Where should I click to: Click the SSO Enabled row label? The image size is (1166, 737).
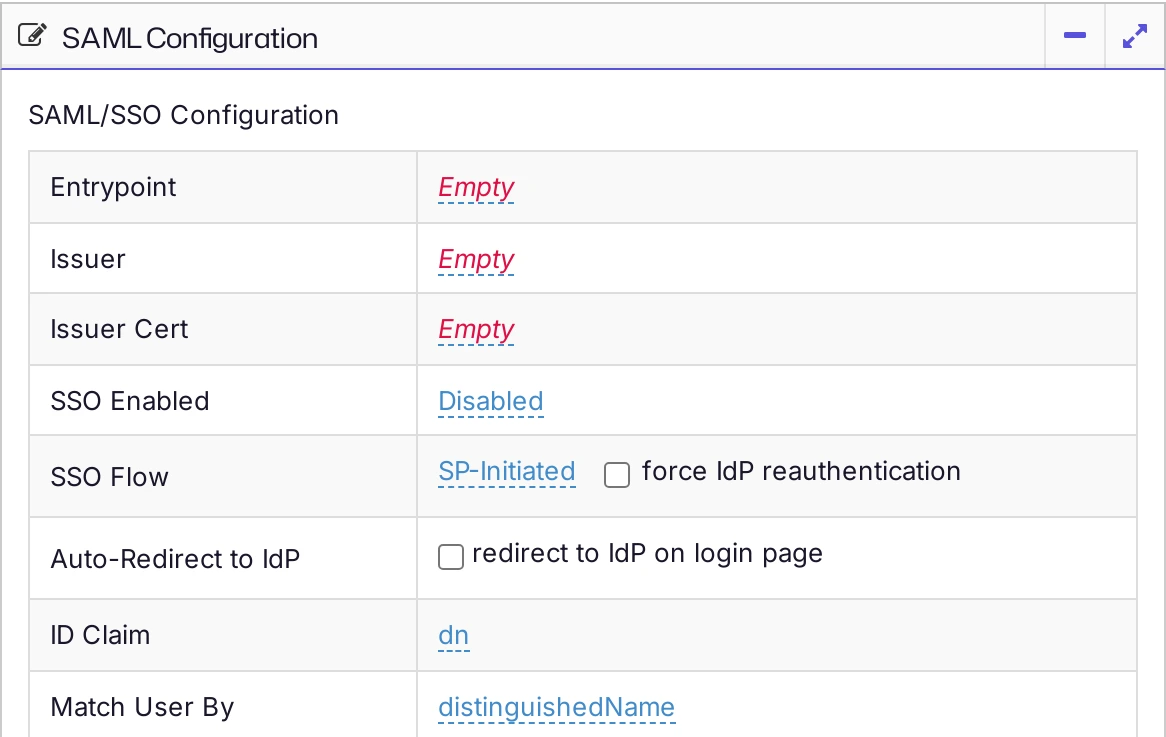tap(129, 402)
